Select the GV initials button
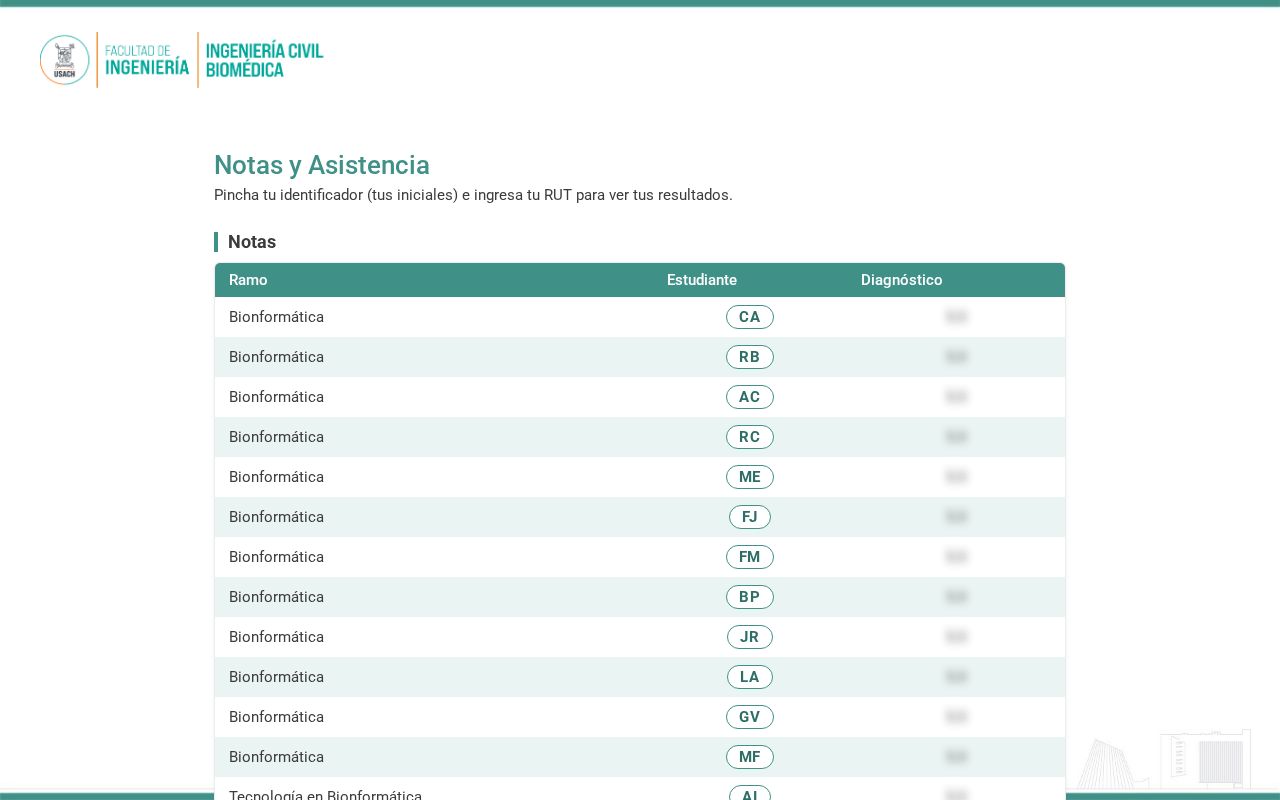Screen dimensions: 1280x800 coord(750,717)
